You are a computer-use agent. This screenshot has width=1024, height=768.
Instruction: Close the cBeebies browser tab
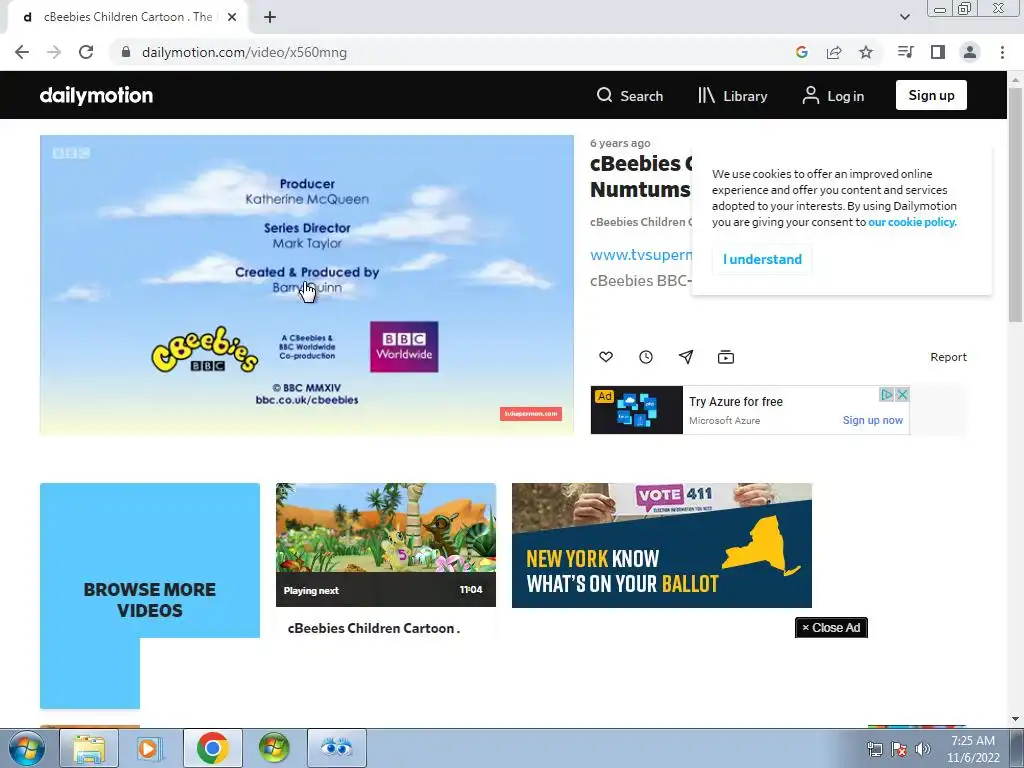(232, 18)
